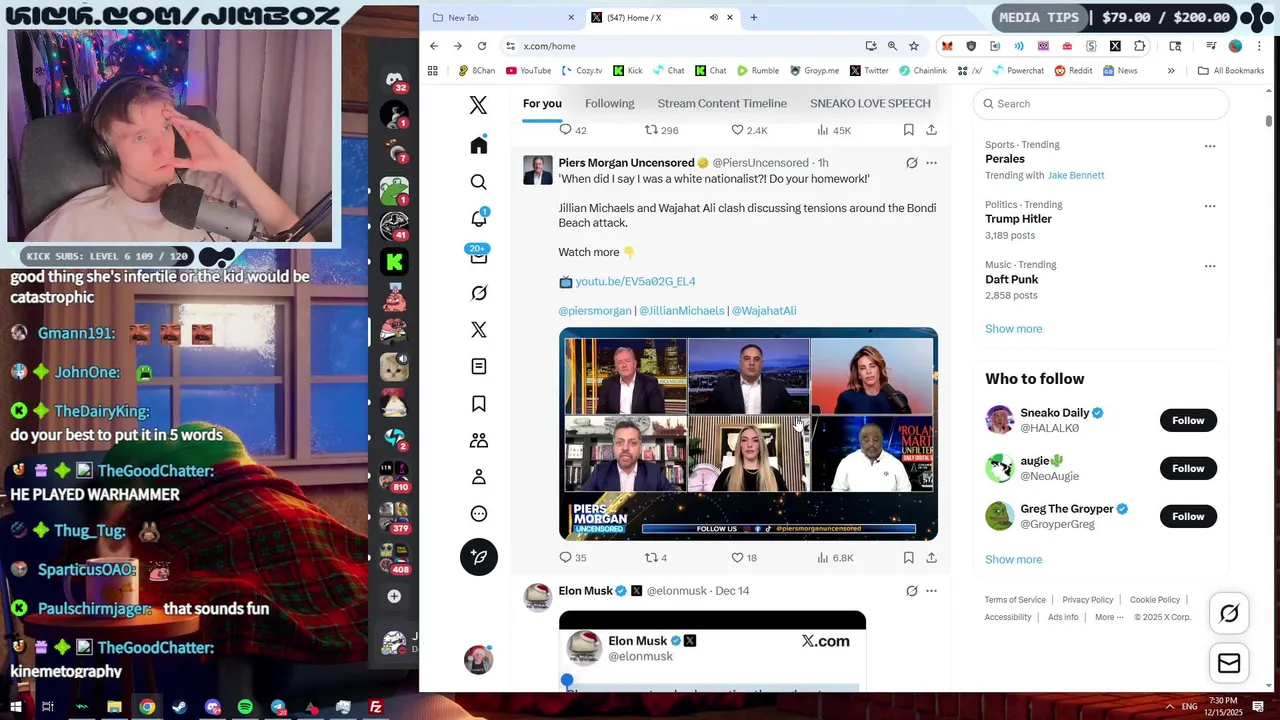Viewport: 1280px width, 720px height.
Task: Open the floating Grok button
Action: [x=1229, y=614]
